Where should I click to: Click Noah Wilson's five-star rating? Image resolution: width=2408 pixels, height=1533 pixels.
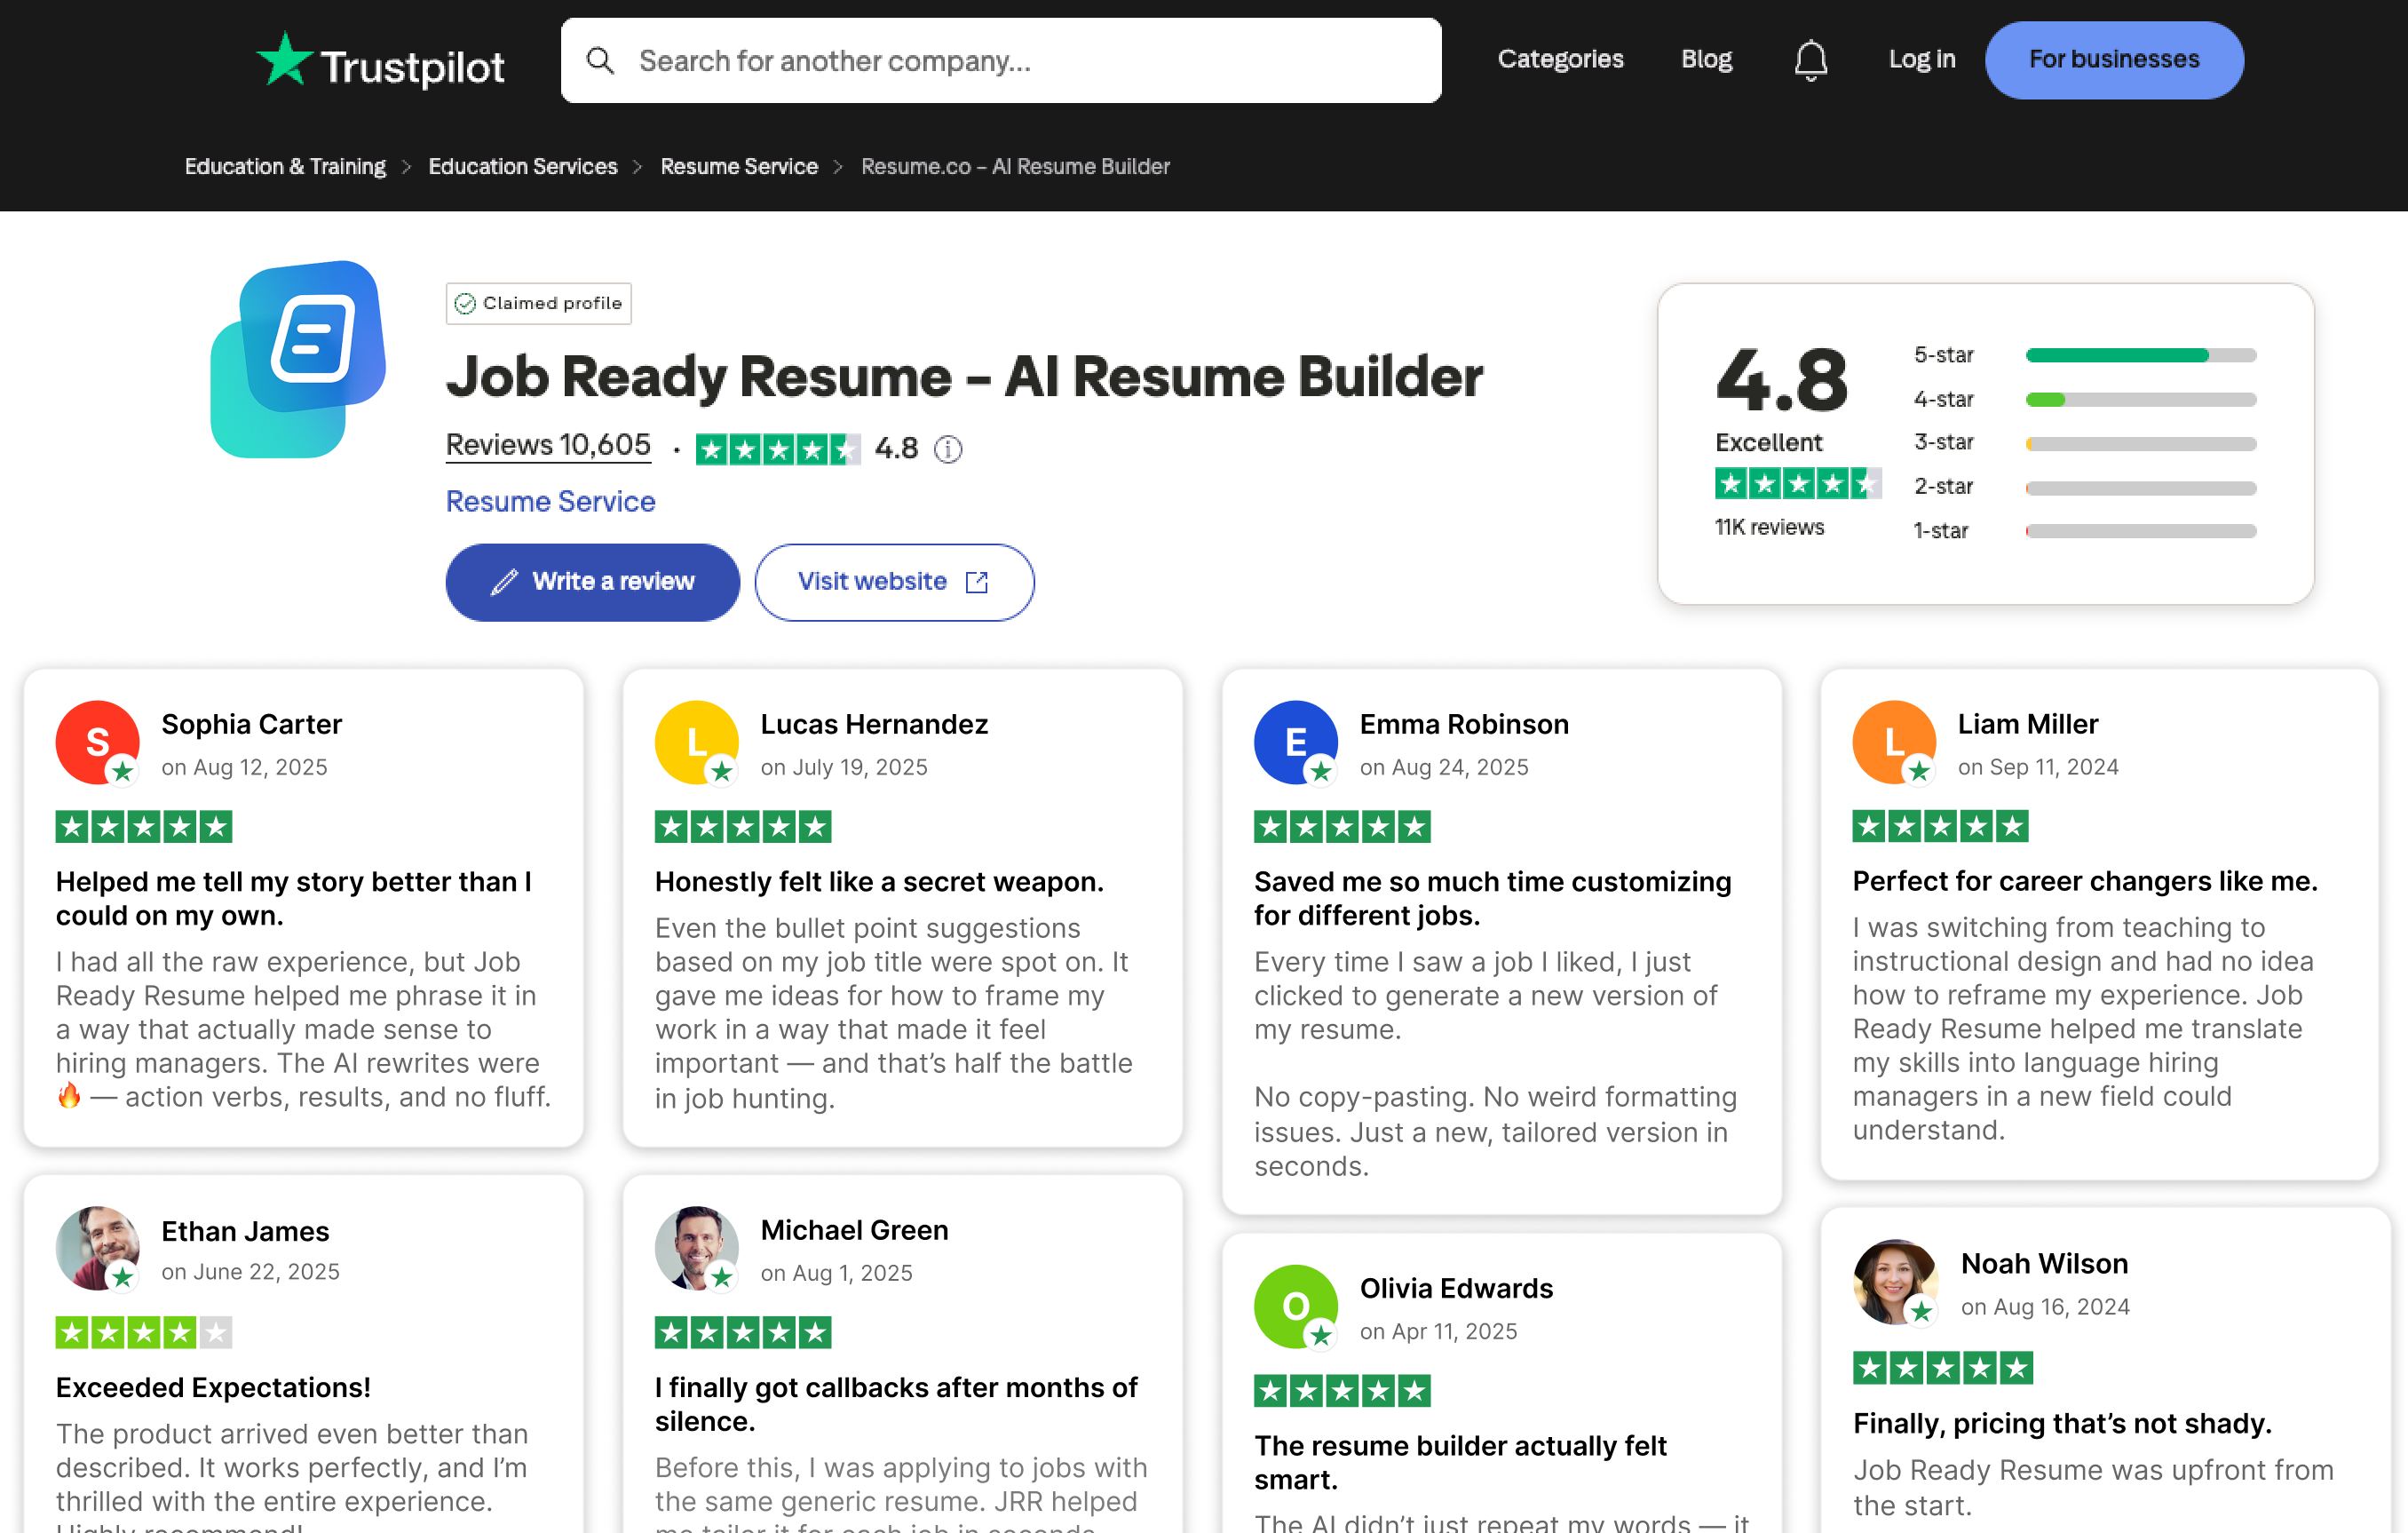pyautogui.click(x=1943, y=1367)
